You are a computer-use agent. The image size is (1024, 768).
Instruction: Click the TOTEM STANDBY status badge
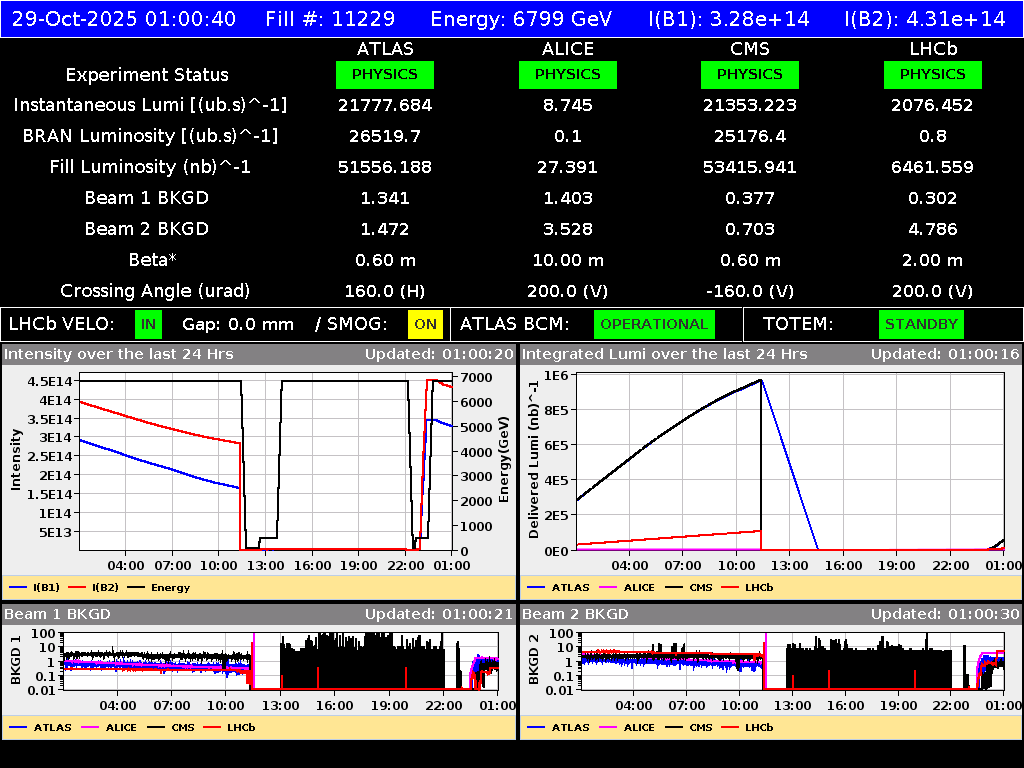pyautogui.click(x=921, y=324)
